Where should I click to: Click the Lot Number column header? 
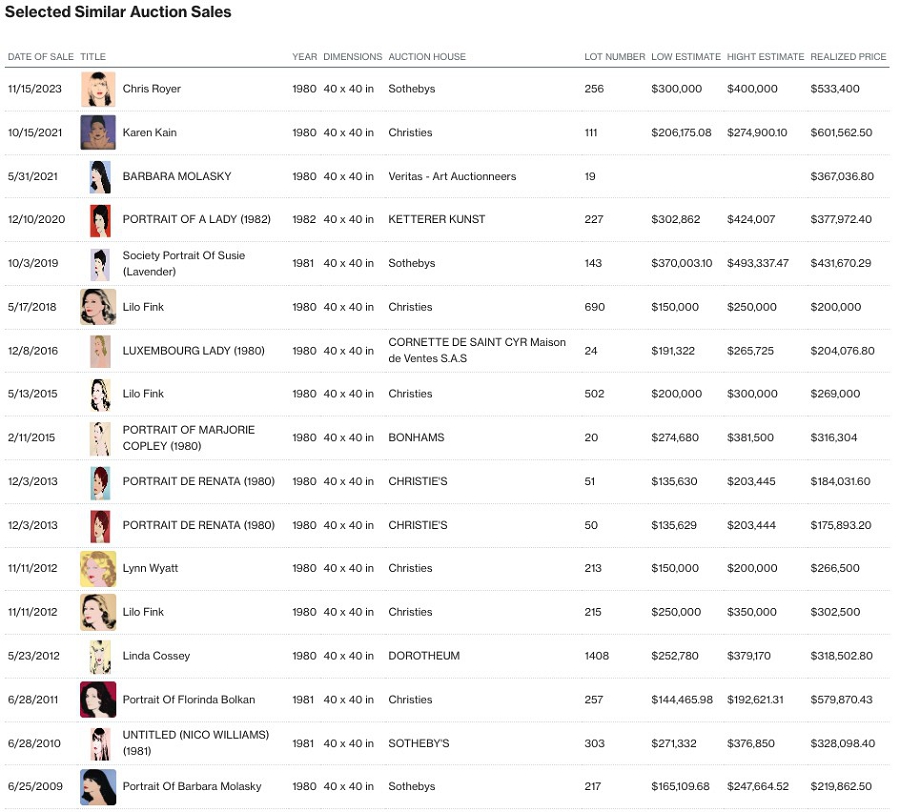point(614,57)
